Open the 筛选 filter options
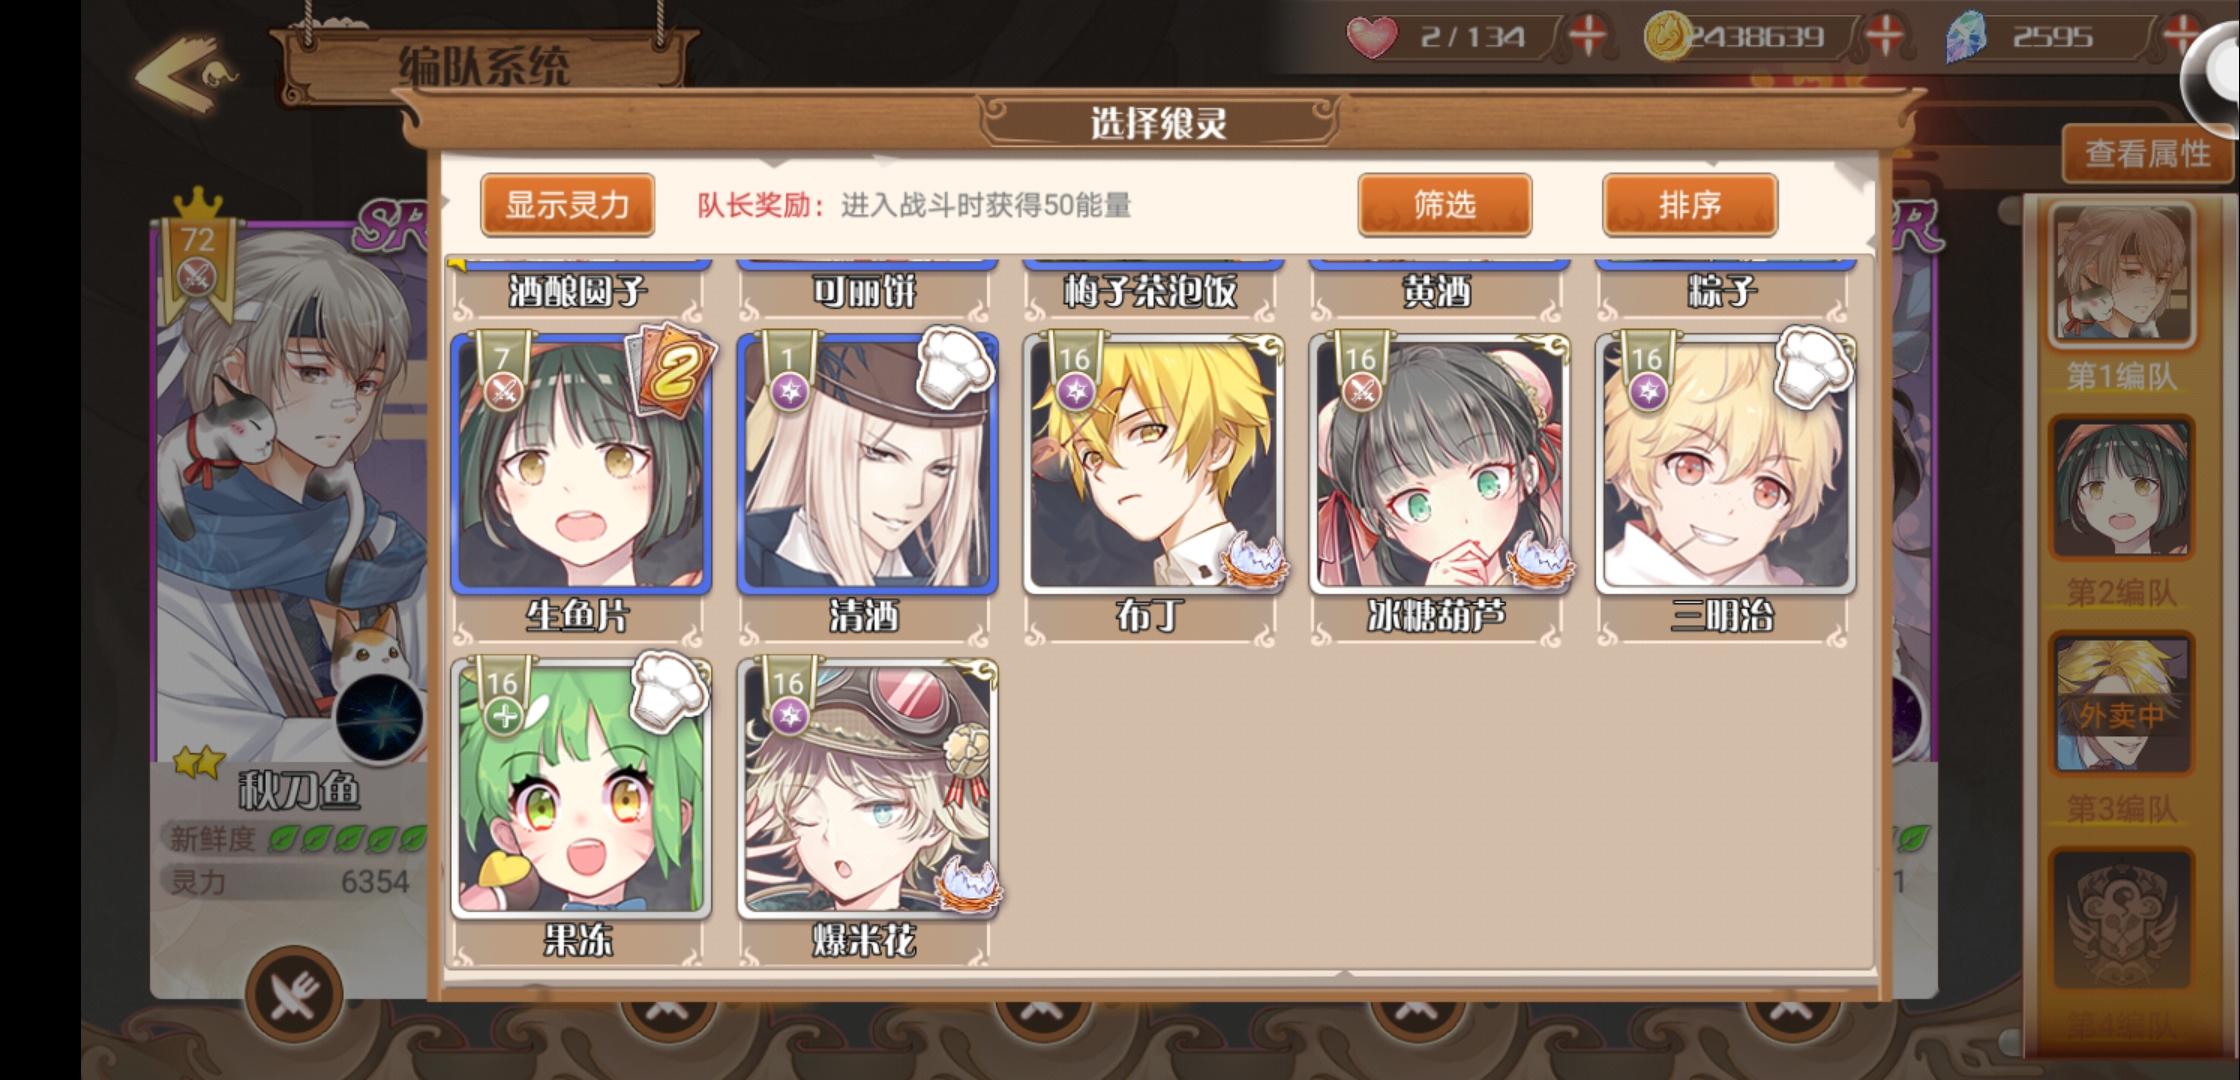The image size is (2240, 1080). (1444, 205)
